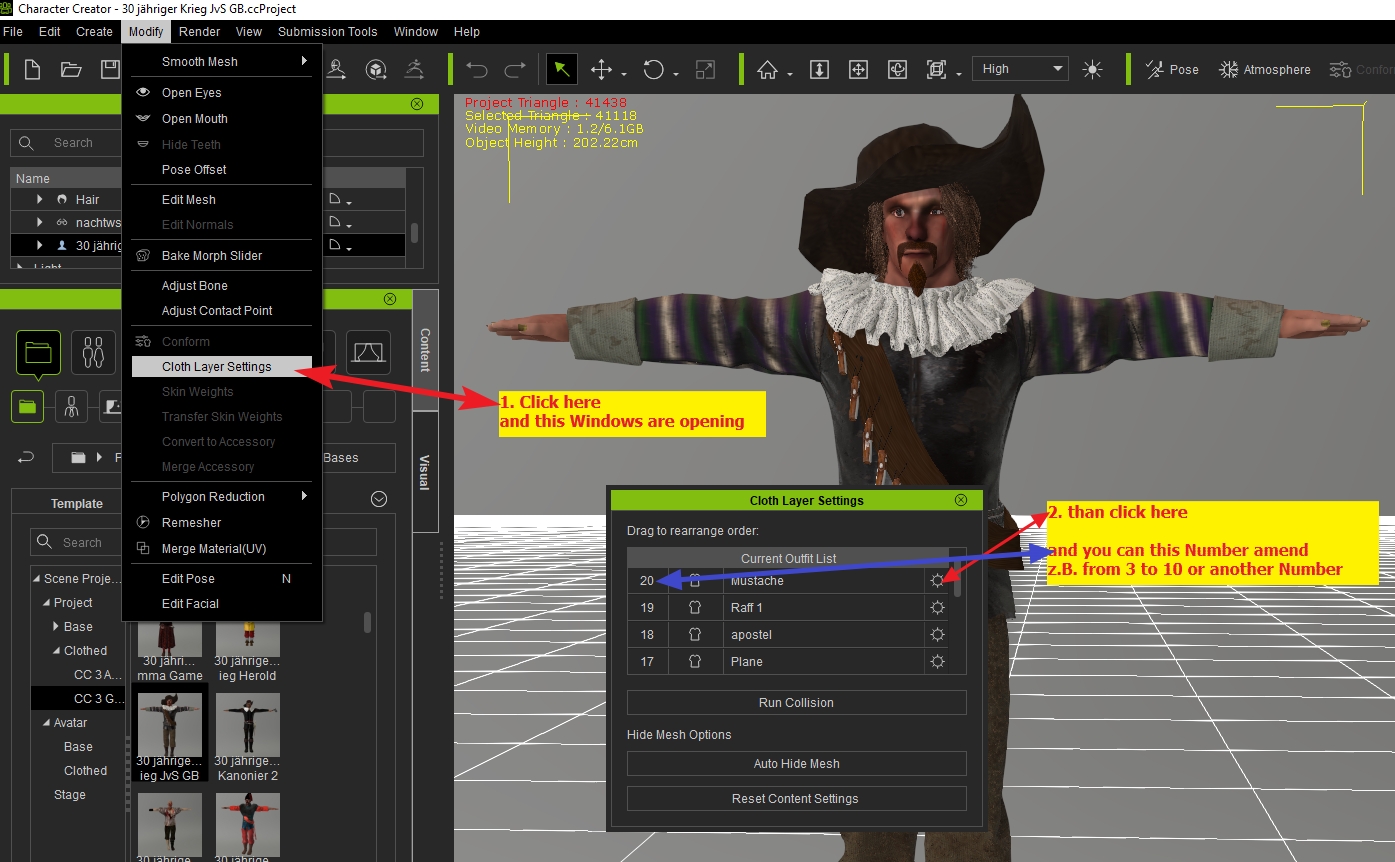Click the character walking icon in toolbar
The height and width of the screenshot is (862, 1395).
click(x=414, y=69)
